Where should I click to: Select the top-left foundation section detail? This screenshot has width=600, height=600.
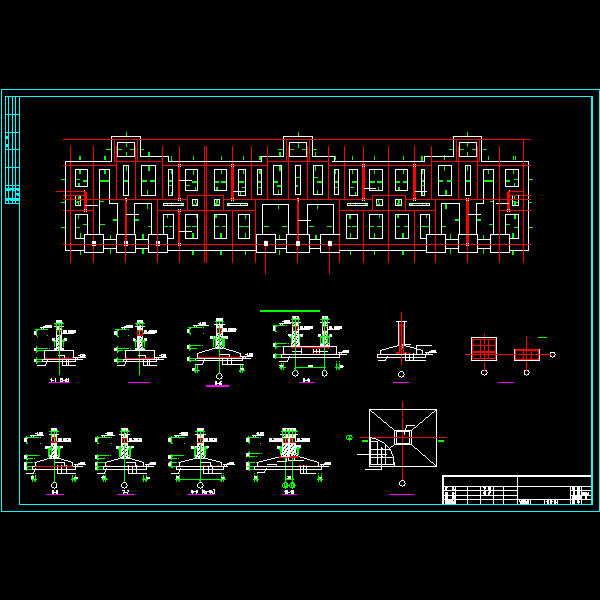pos(59,346)
